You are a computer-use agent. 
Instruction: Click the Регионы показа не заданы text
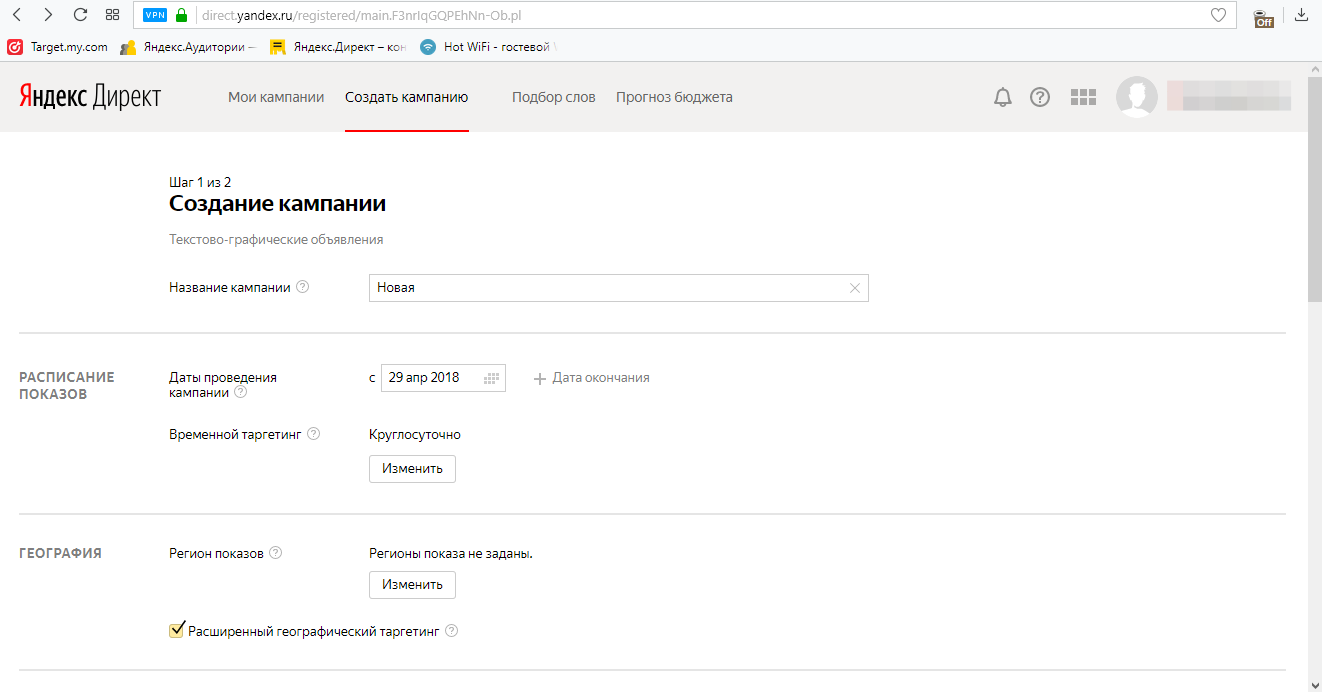[451, 553]
